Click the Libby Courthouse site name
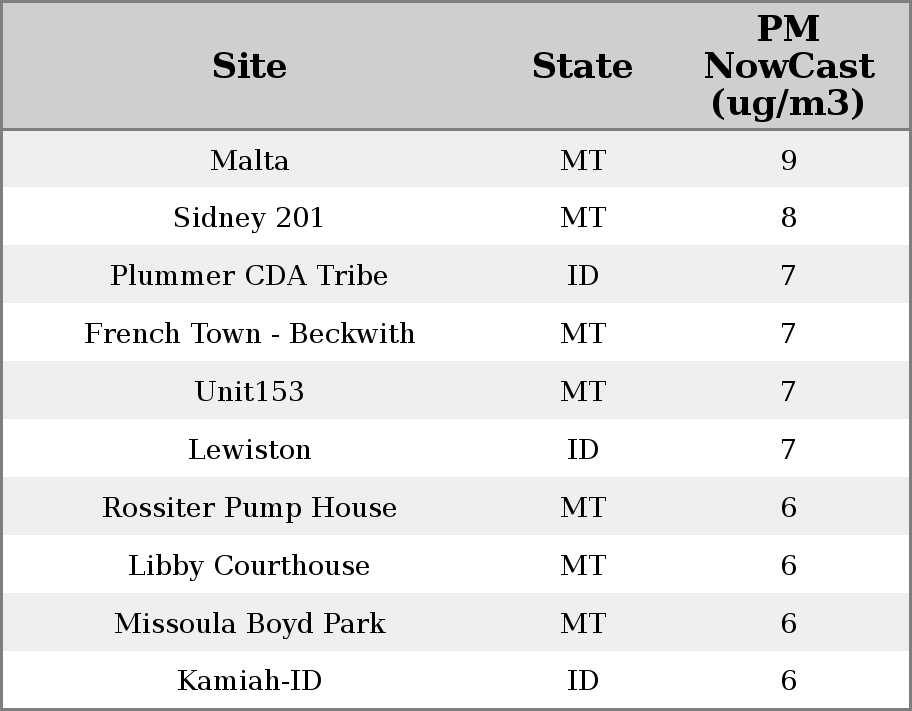The image size is (912, 711). click(249, 566)
